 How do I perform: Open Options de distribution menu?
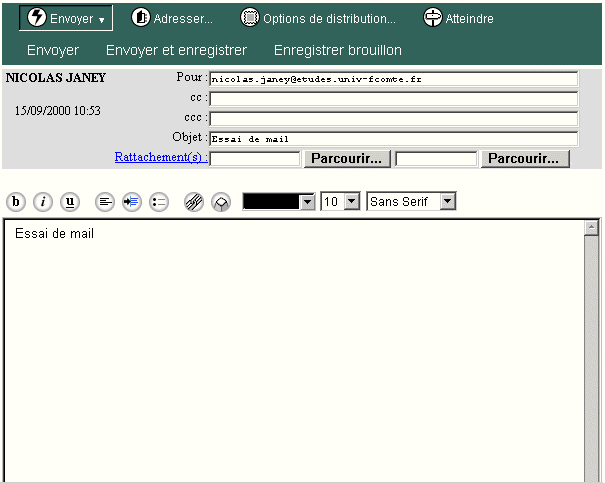(x=318, y=18)
